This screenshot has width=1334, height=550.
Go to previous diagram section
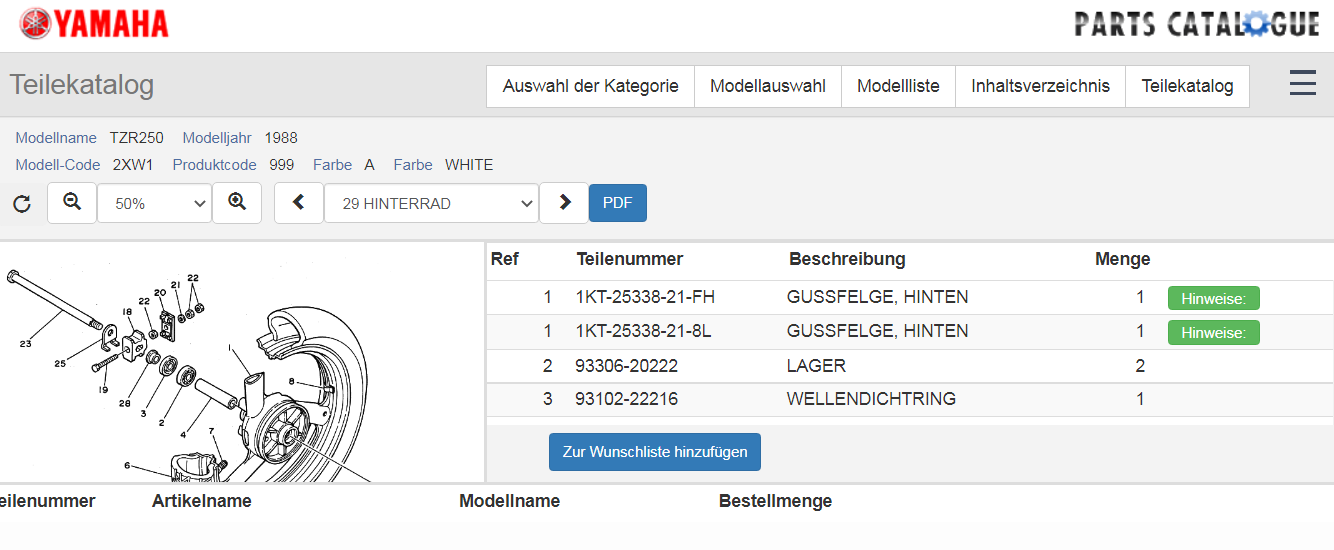[299, 203]
